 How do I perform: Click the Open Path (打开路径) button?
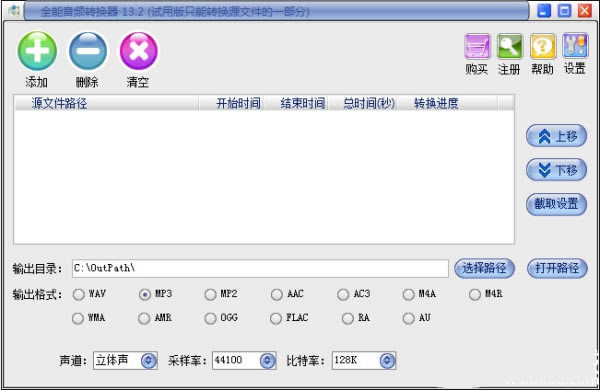[x=557, y=268]
